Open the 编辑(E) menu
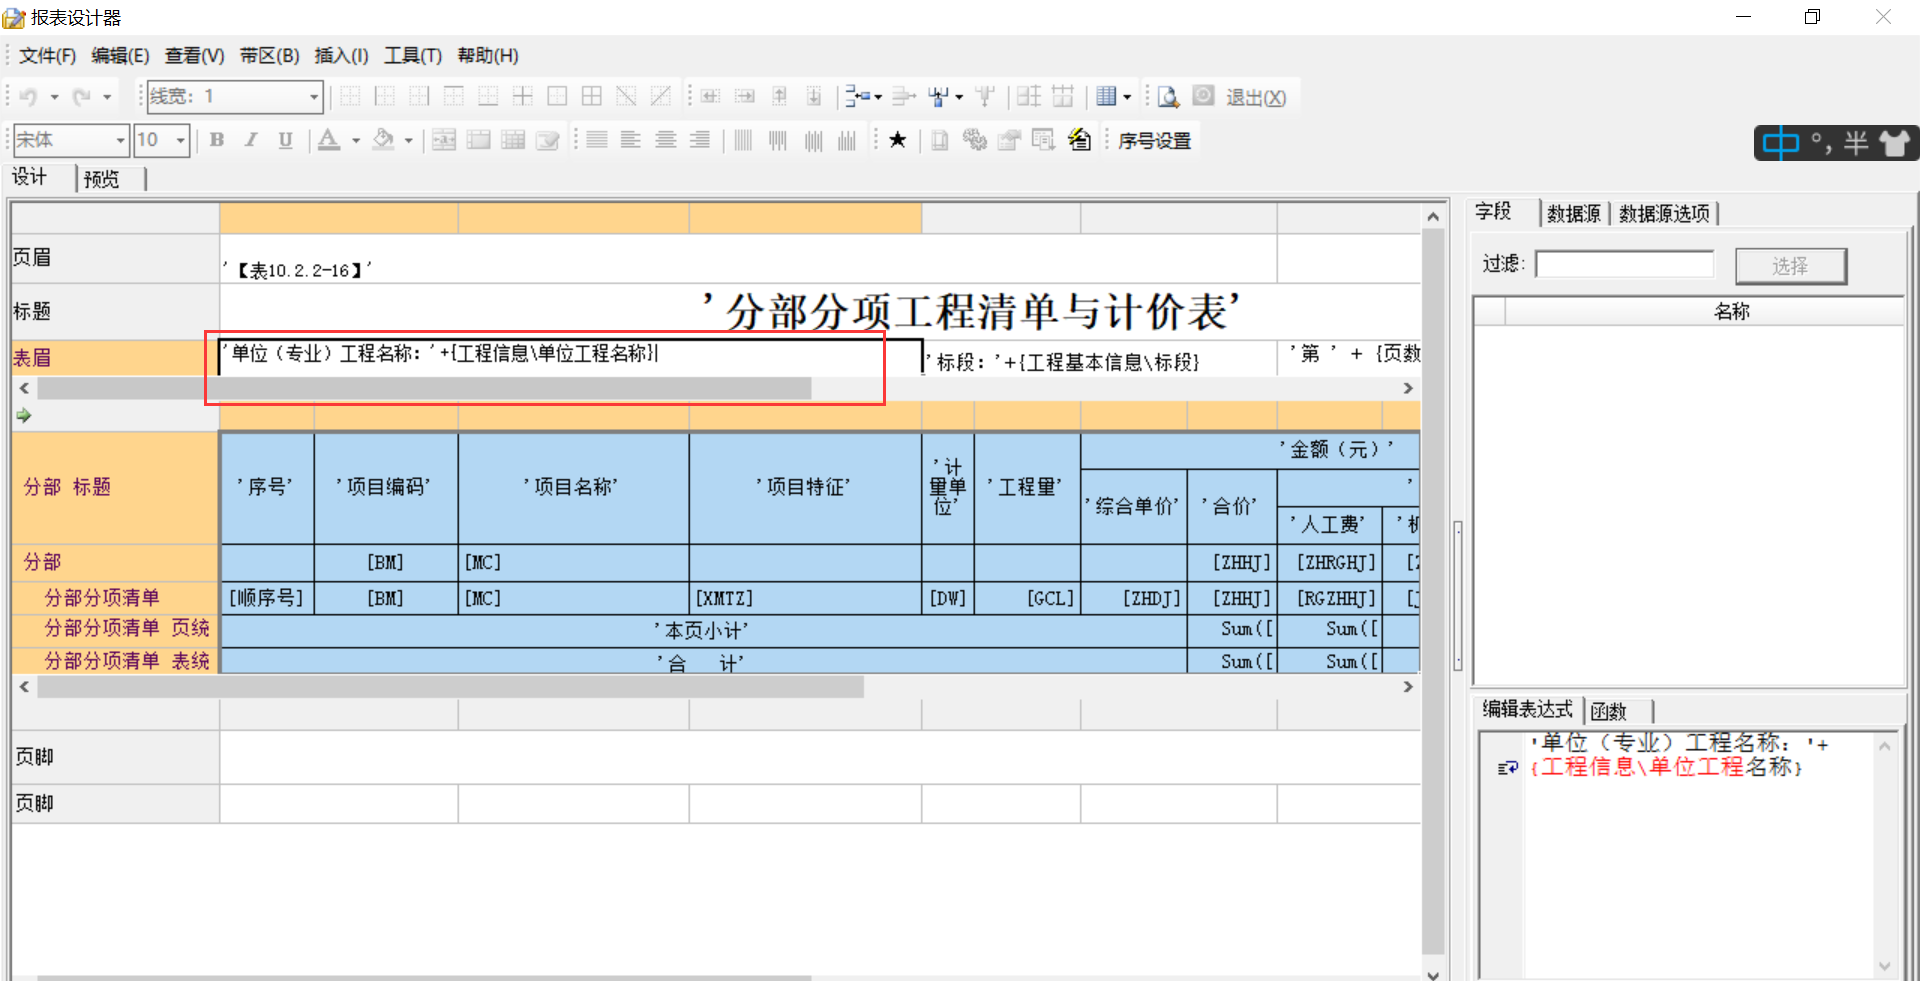Image resolution: width=1920 pixels, height=981 pixels. [120, 56]
